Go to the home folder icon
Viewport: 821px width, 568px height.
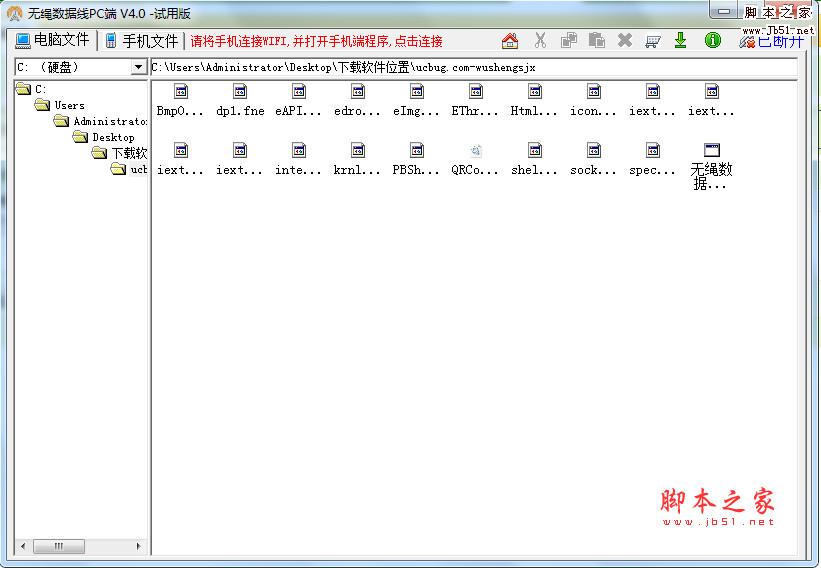click(509, 40)
